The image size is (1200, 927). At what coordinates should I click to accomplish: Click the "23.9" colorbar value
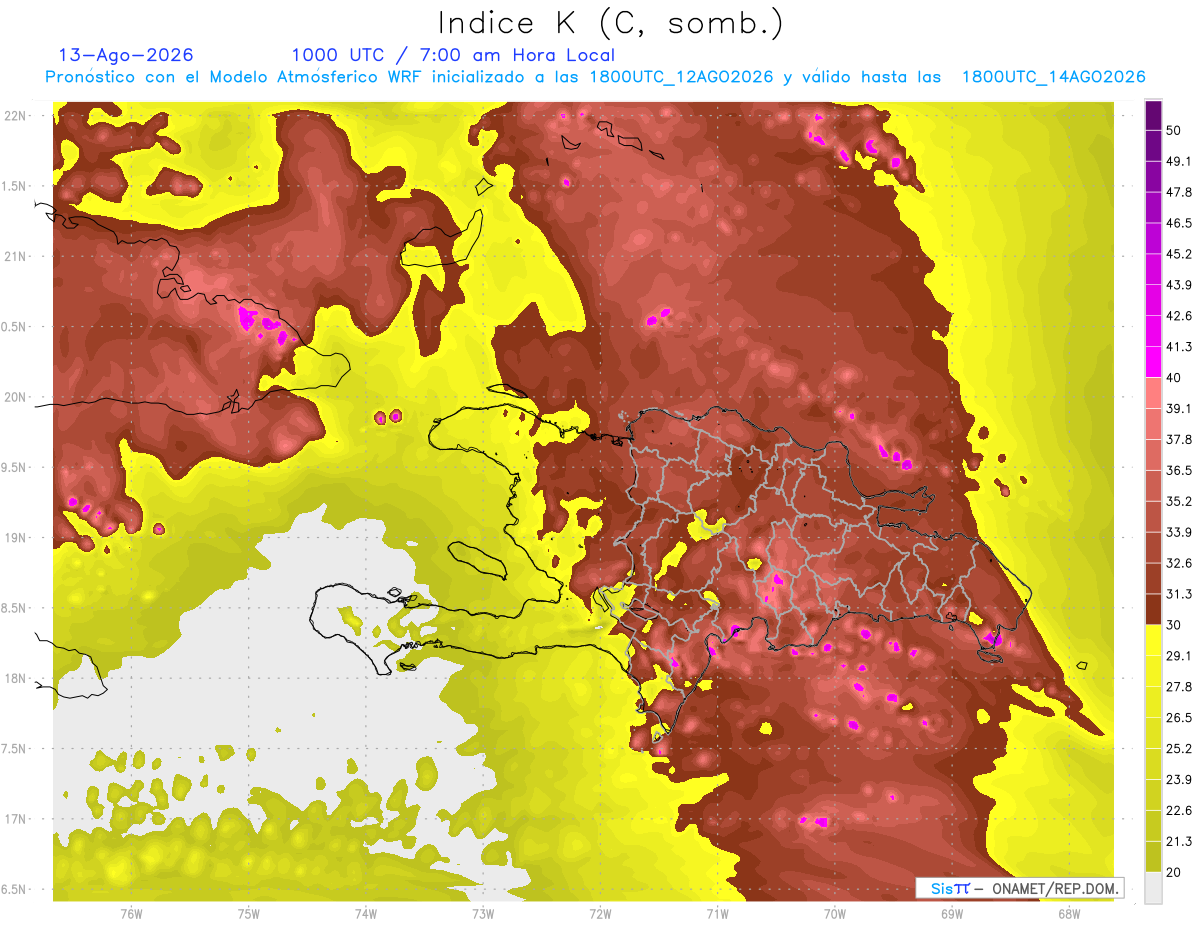tap(1179, 780)
